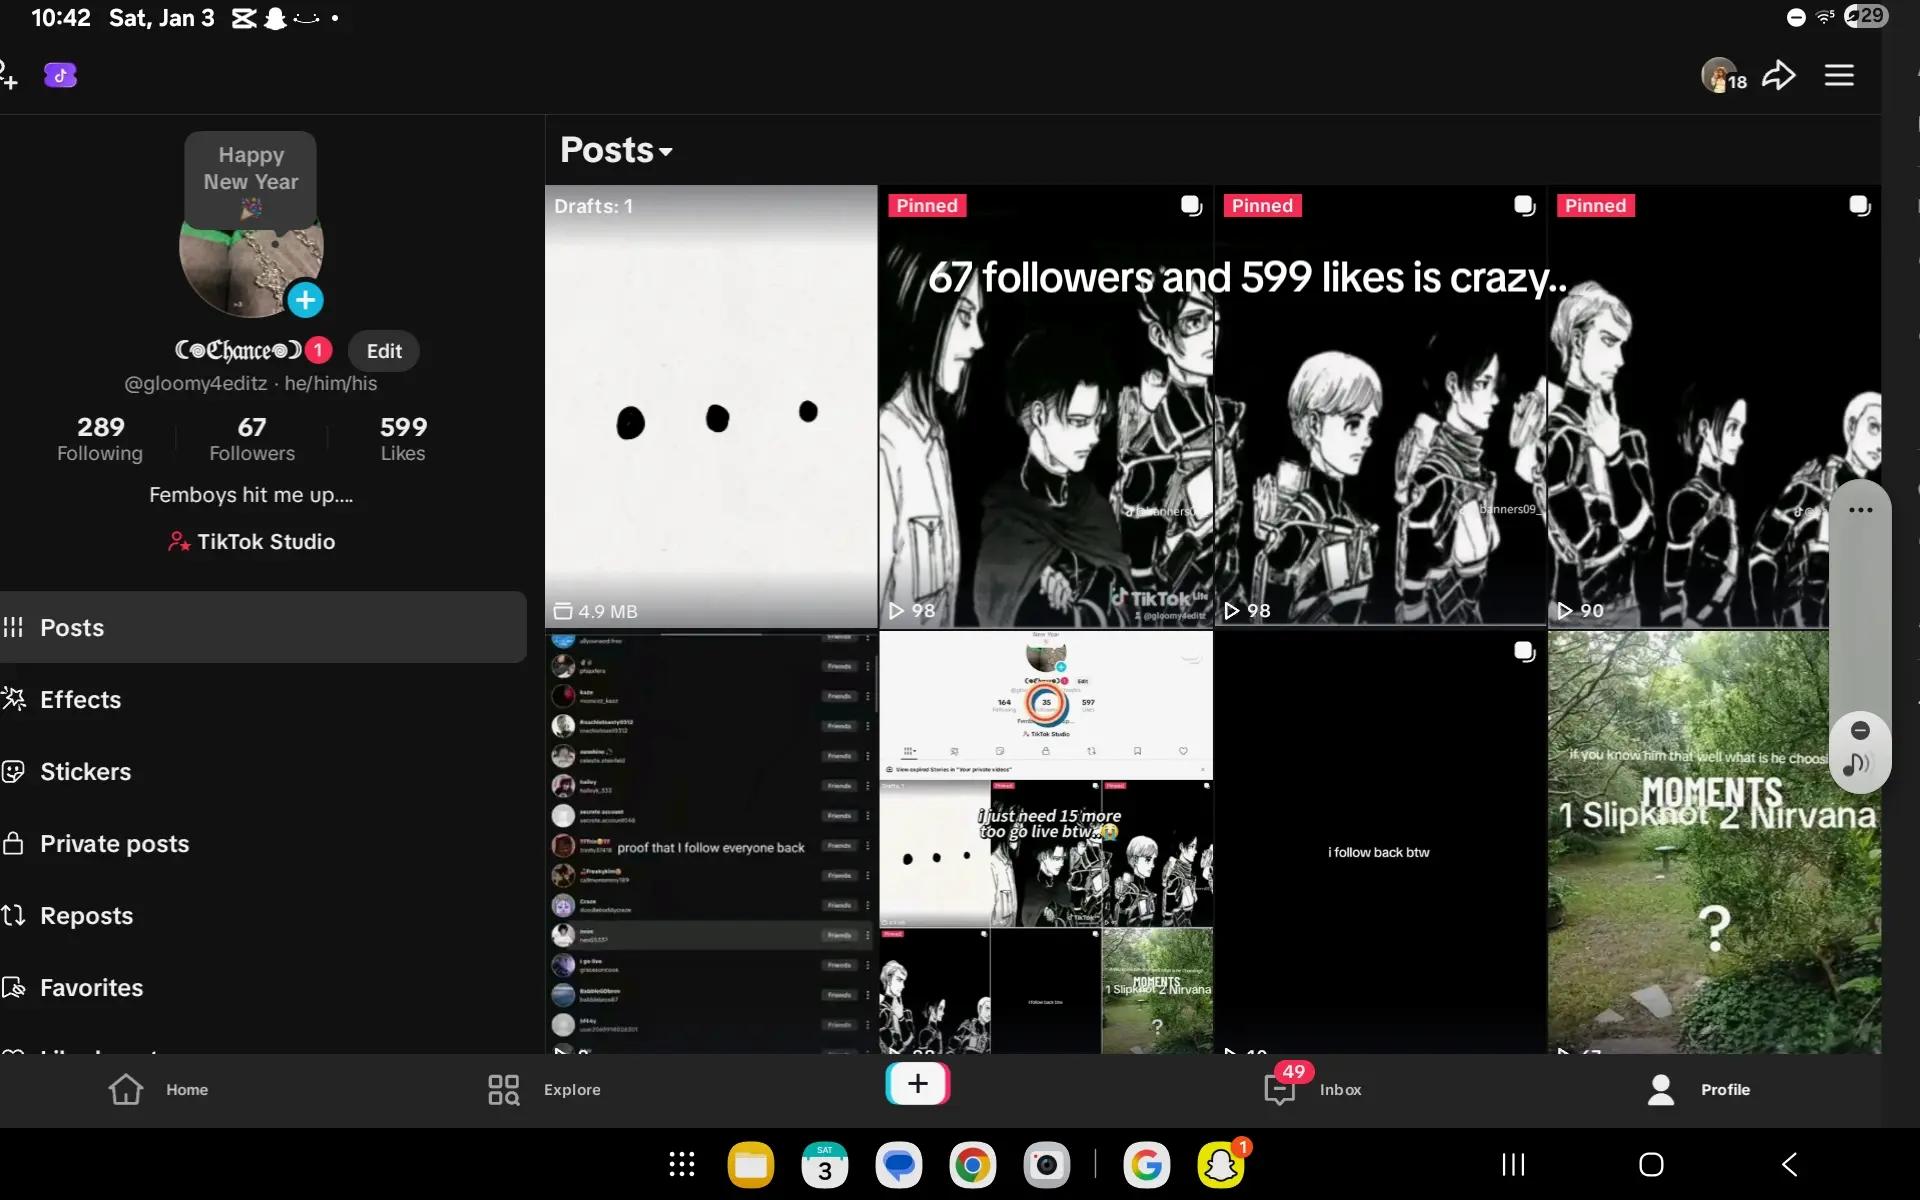Screen dimensions: 1920x1200
Task: Launch the yellow My Files app
Action: tap(751, 1164)
